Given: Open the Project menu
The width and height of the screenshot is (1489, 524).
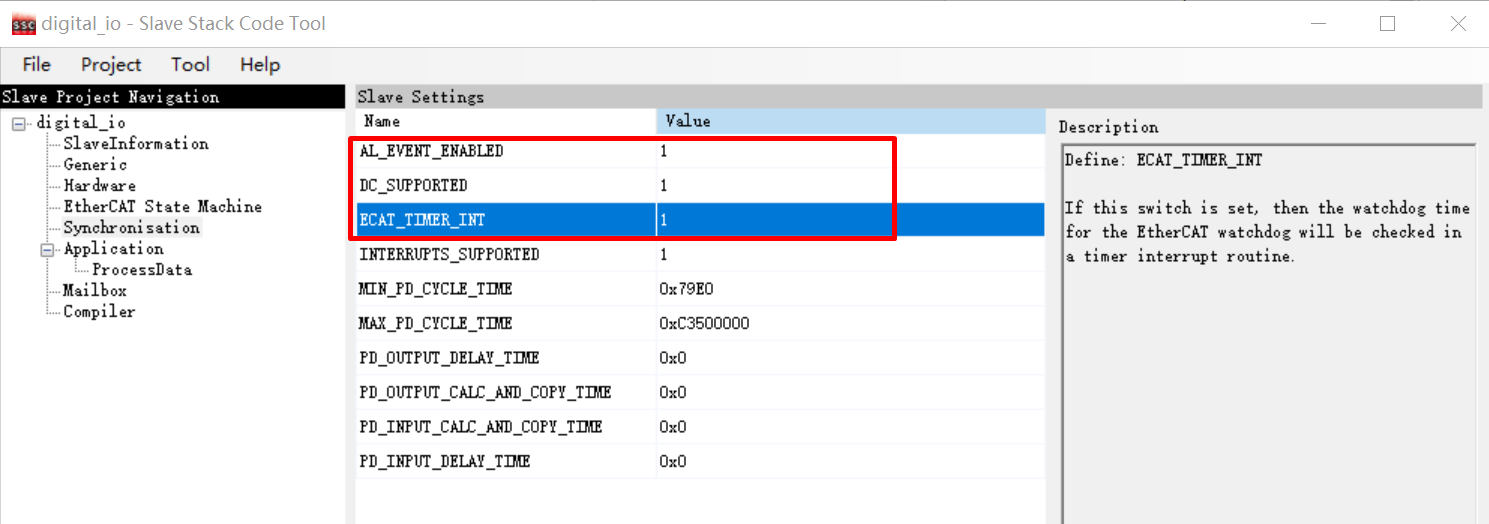Looking at the screenshot, I should tap(111, 64).
